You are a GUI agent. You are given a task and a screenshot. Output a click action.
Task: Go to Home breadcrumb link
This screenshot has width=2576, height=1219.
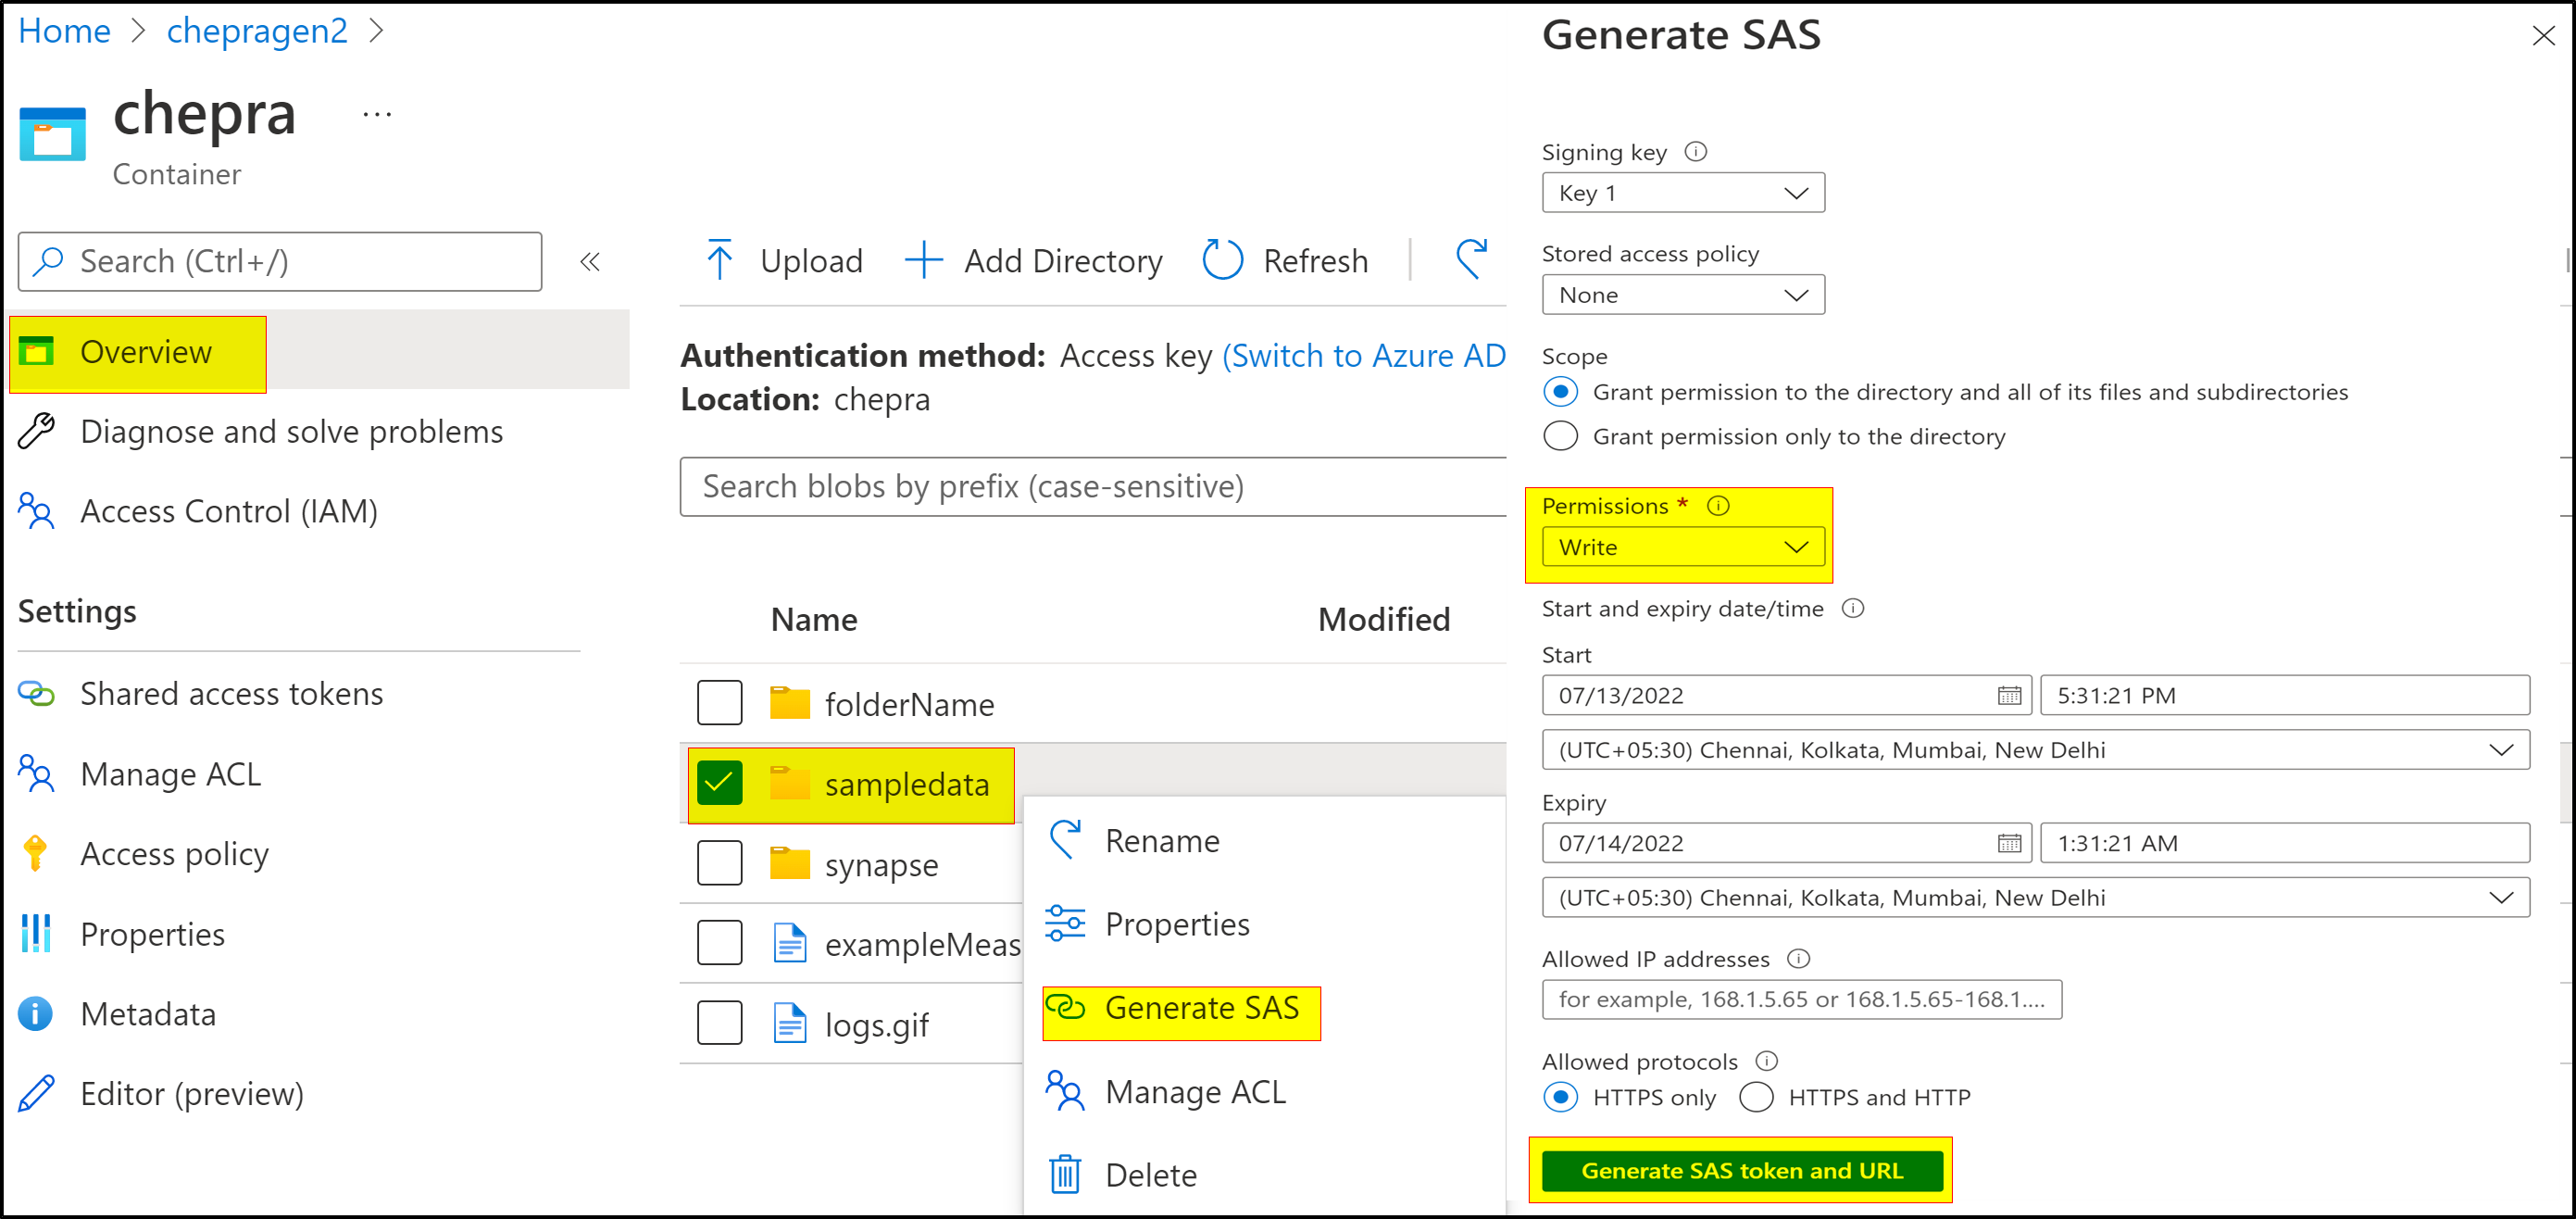point(65,30)
